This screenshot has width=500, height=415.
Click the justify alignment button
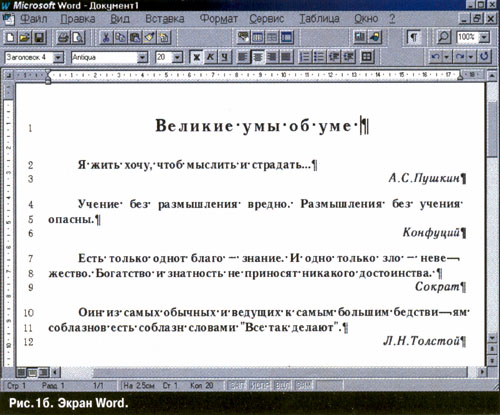pos(286,57)
